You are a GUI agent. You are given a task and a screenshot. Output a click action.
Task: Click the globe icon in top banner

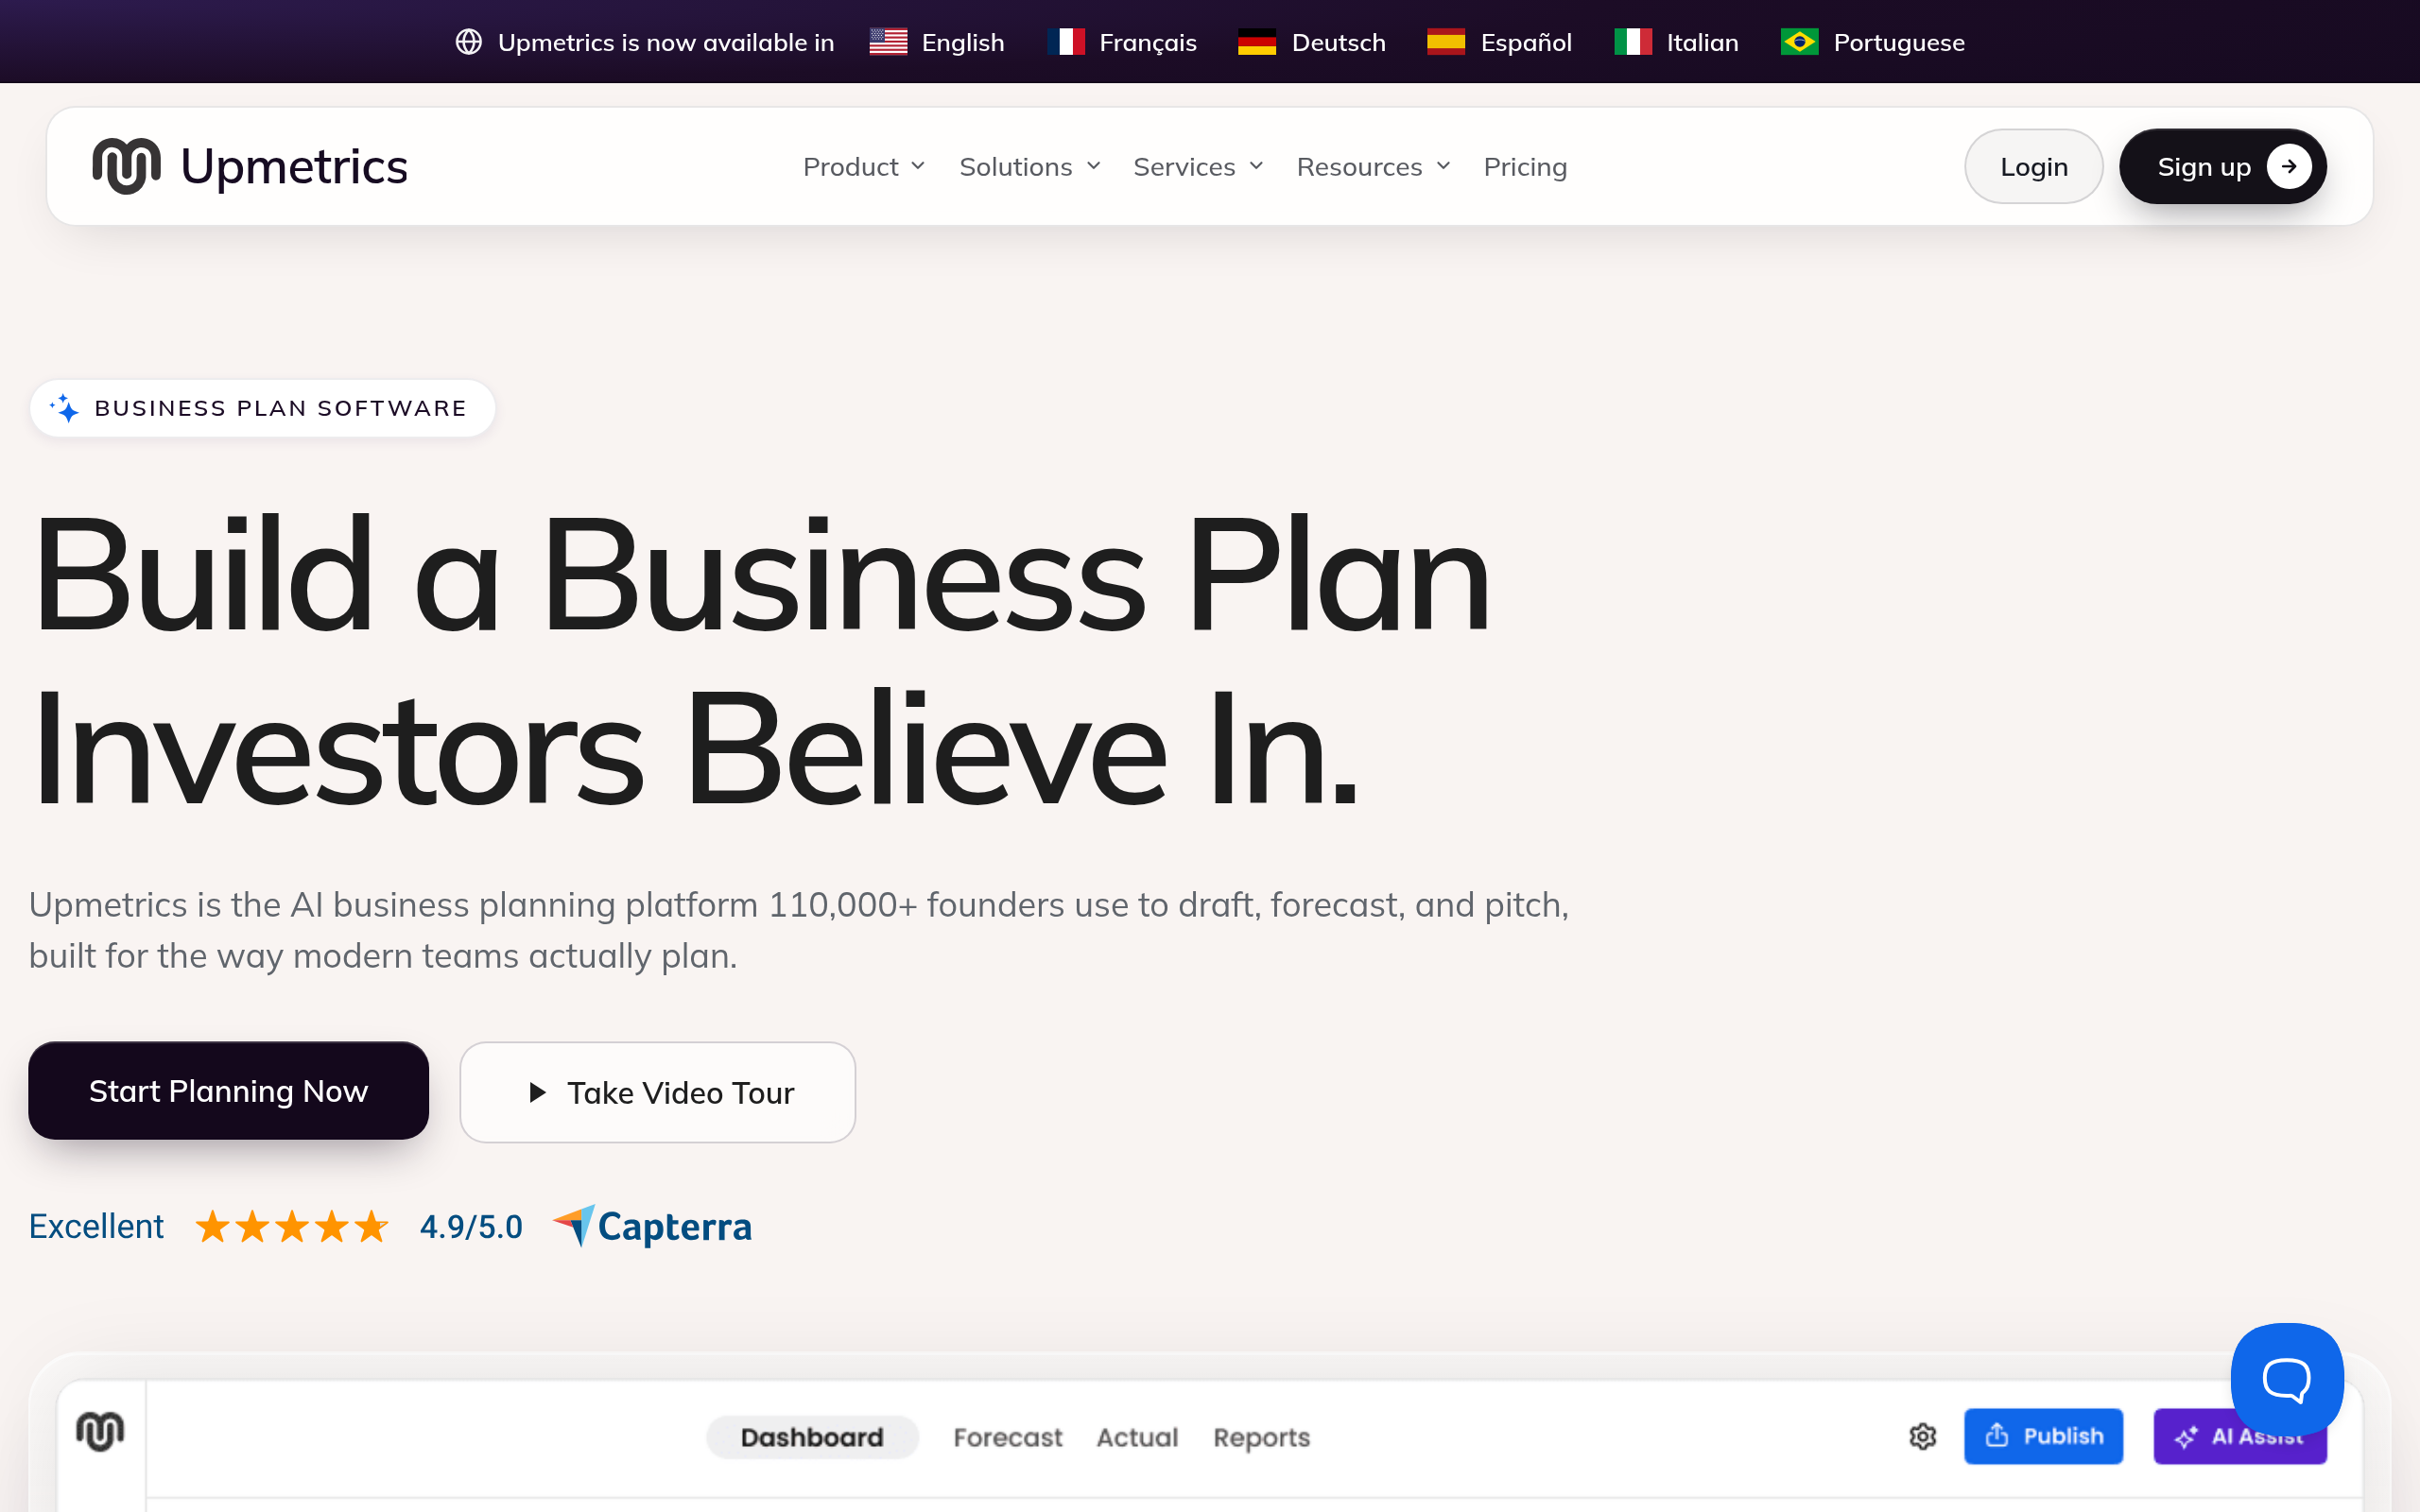(x=469, y=42)
